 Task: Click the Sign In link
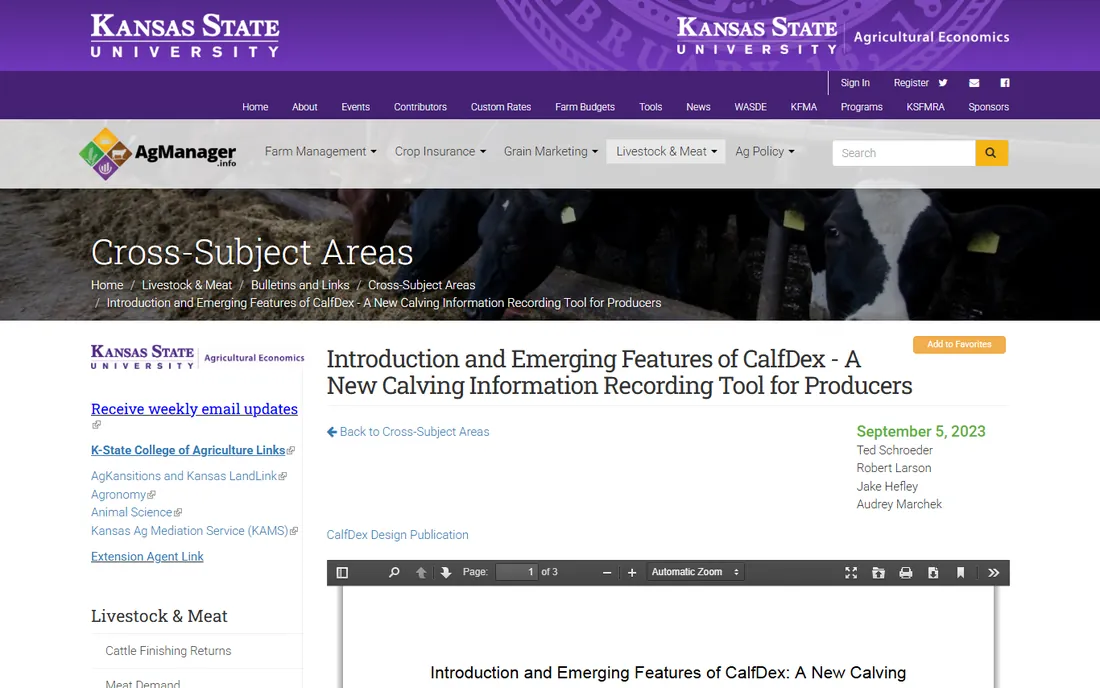tap(855, 83)
